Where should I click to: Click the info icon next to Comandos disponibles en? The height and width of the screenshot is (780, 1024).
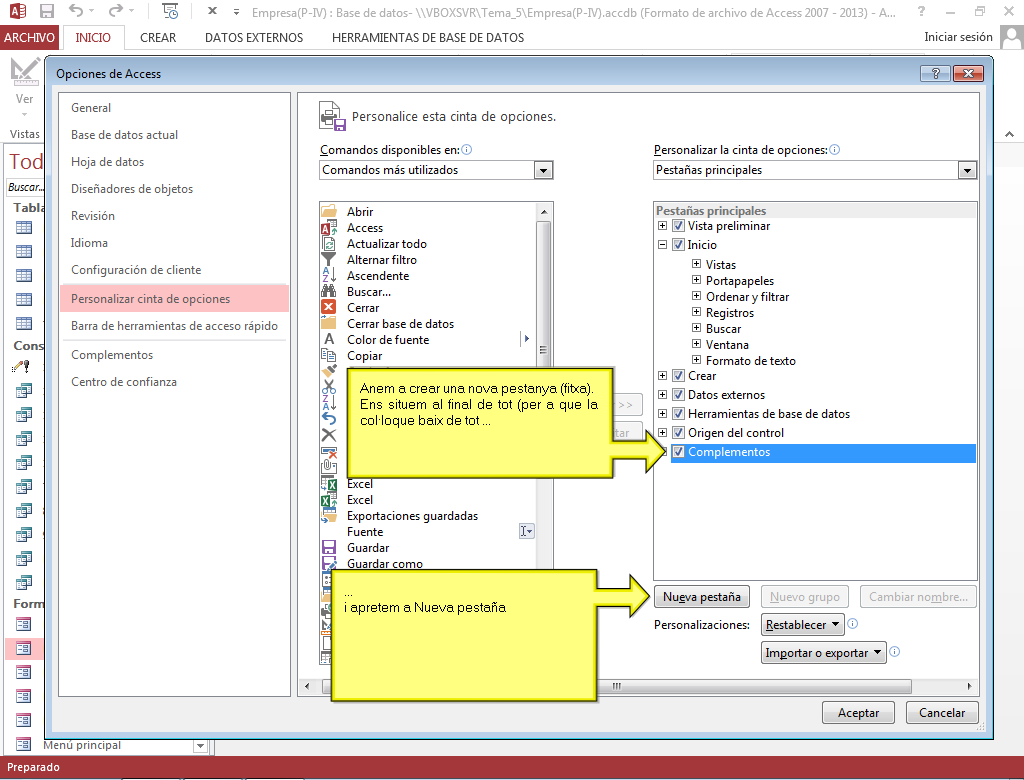click(466, 150)
